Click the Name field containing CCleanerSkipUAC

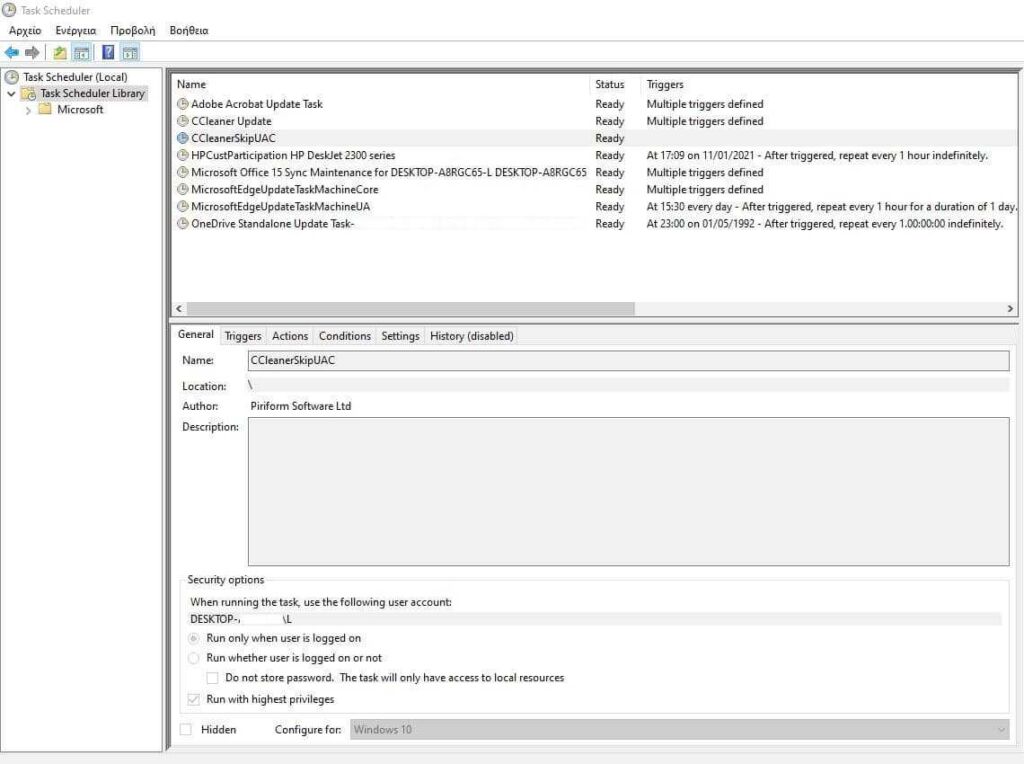628,360
